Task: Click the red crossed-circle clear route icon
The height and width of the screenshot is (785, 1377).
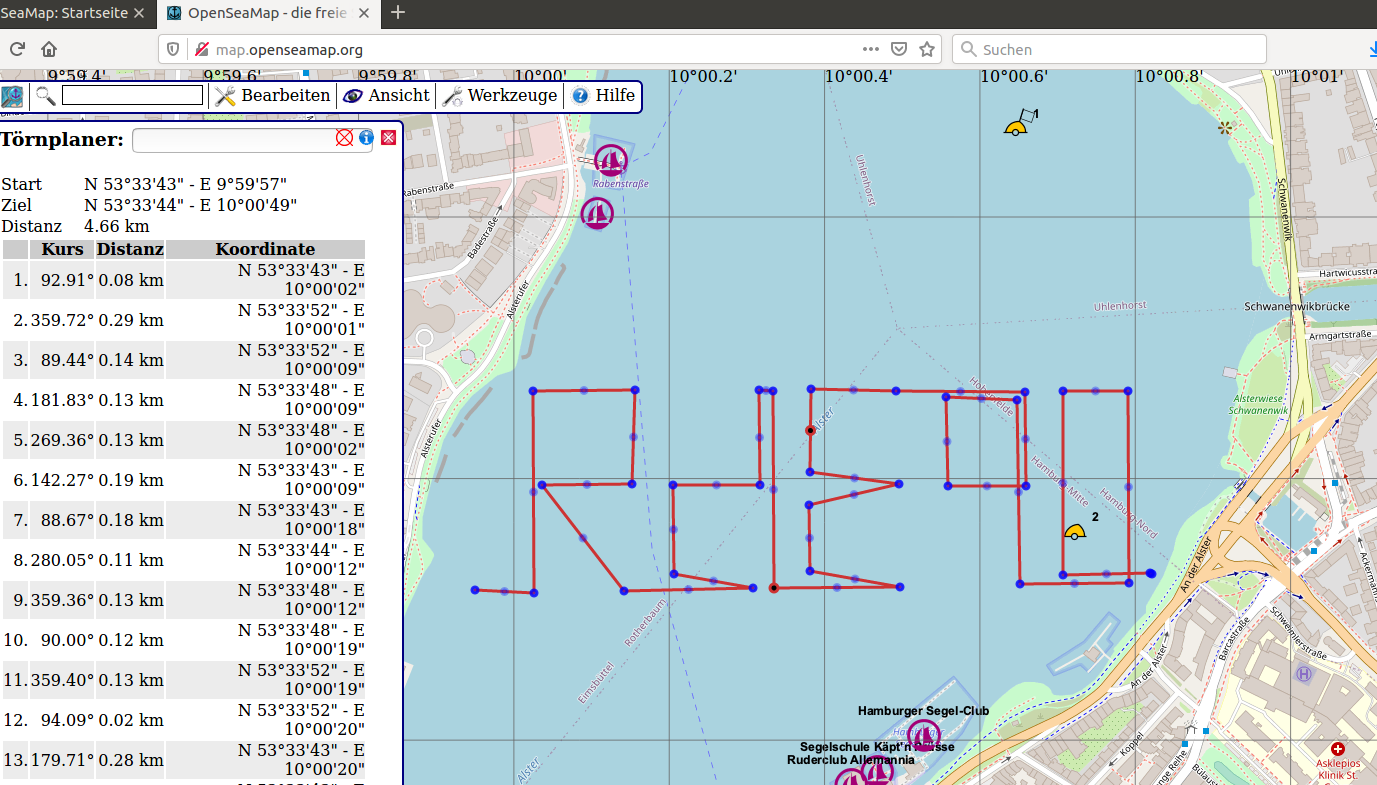Action: coord(345,138)
